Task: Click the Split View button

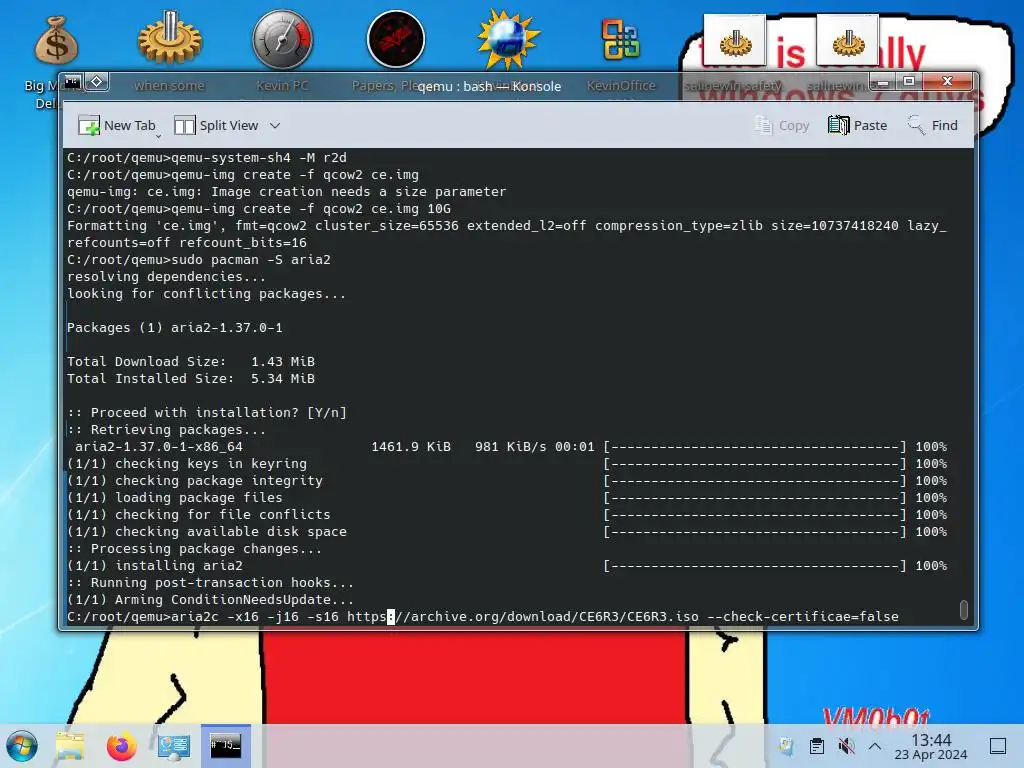Action: tap(217, 125)
